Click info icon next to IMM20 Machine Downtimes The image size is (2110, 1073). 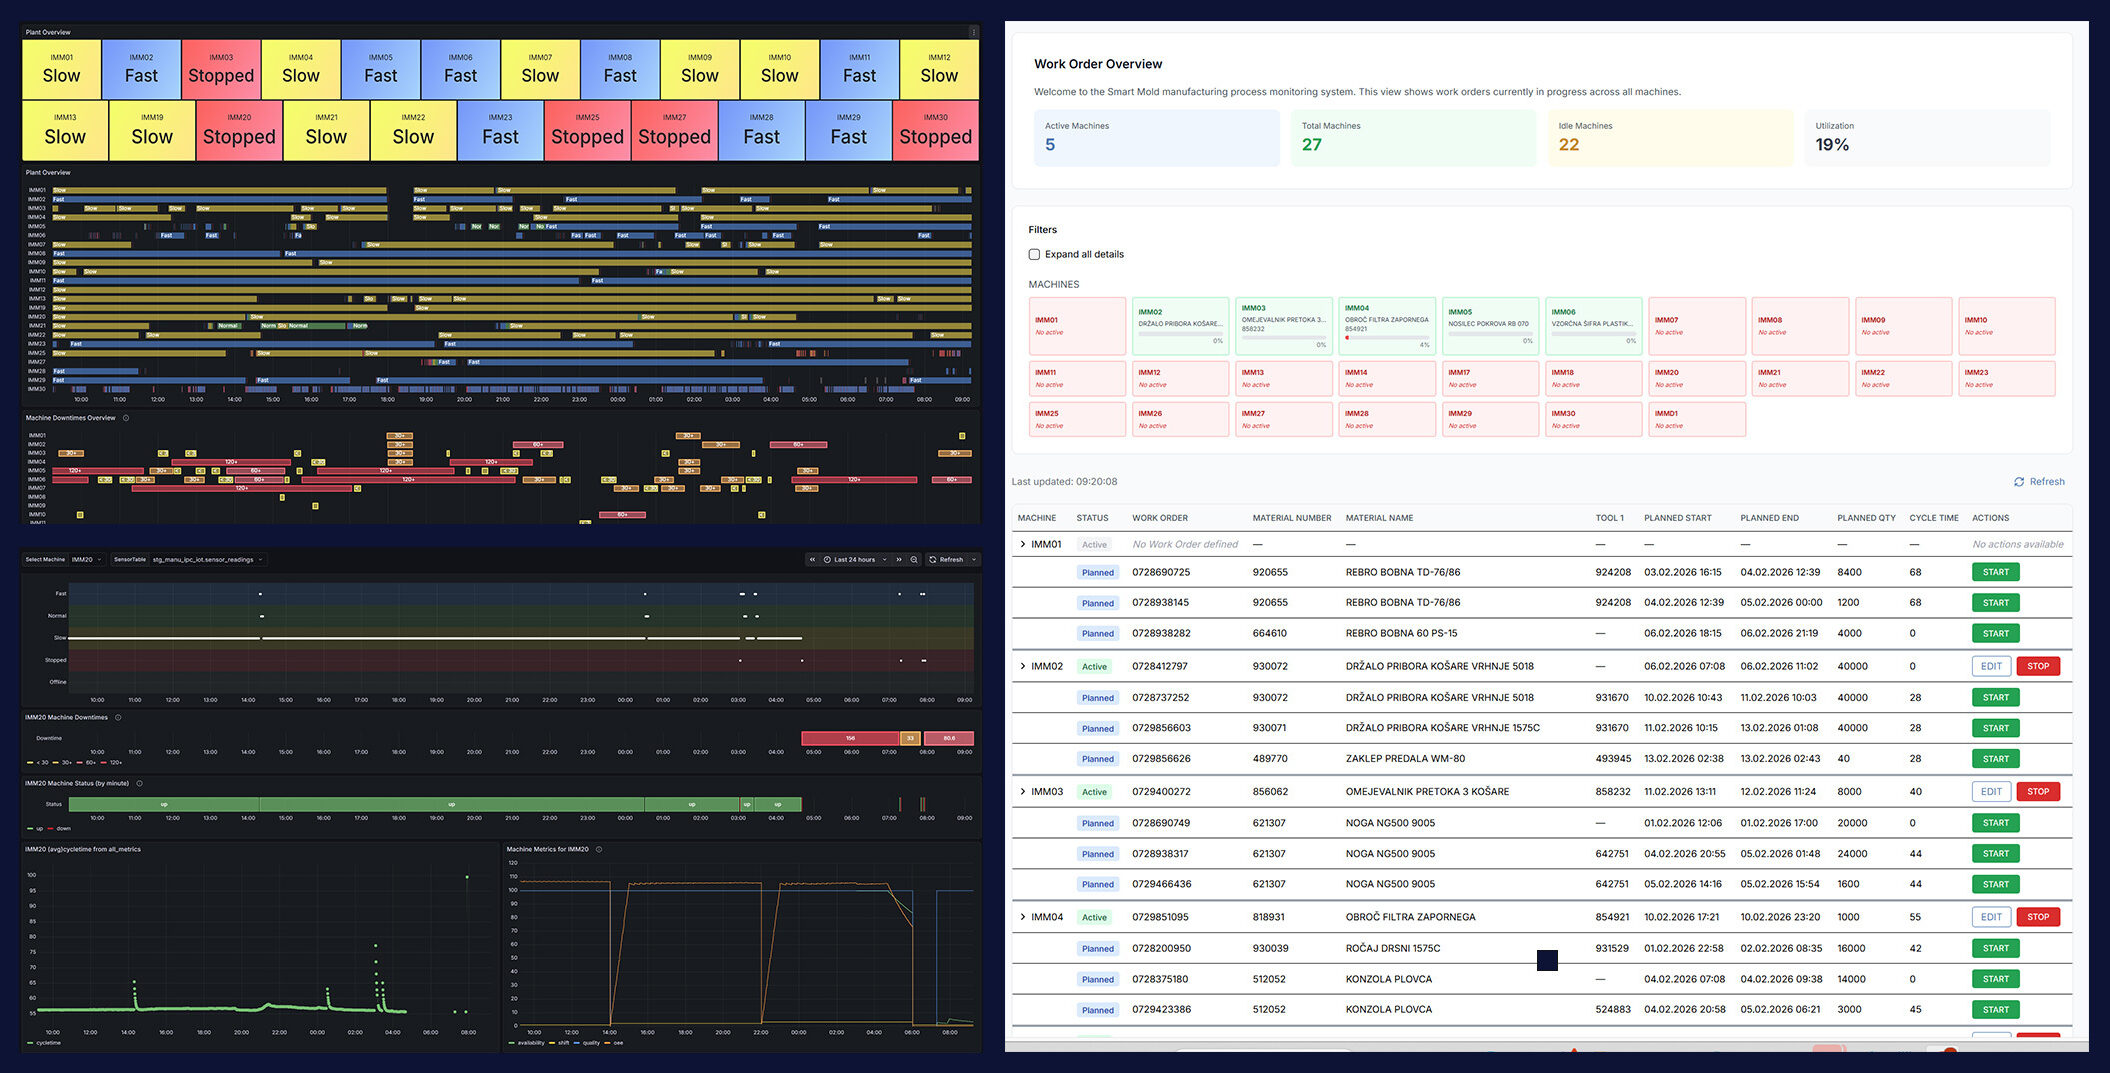118,717
